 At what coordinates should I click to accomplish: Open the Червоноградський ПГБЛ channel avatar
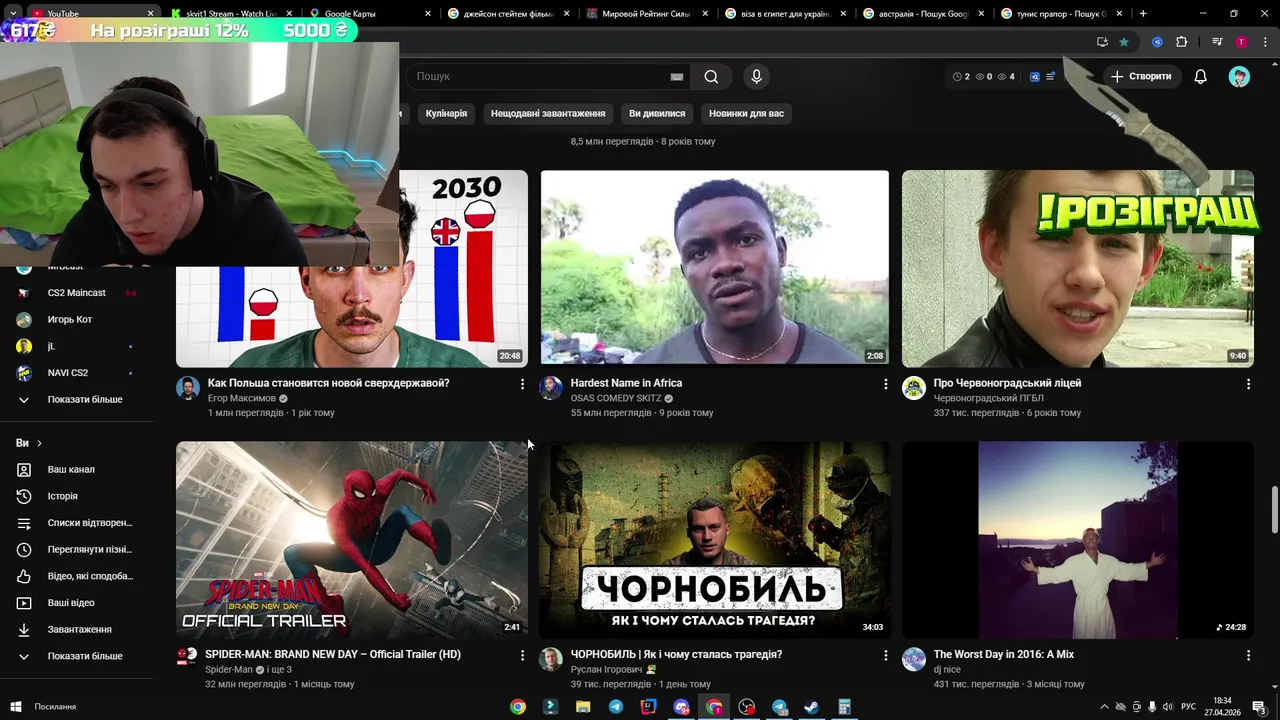click(x=914, y=388)
